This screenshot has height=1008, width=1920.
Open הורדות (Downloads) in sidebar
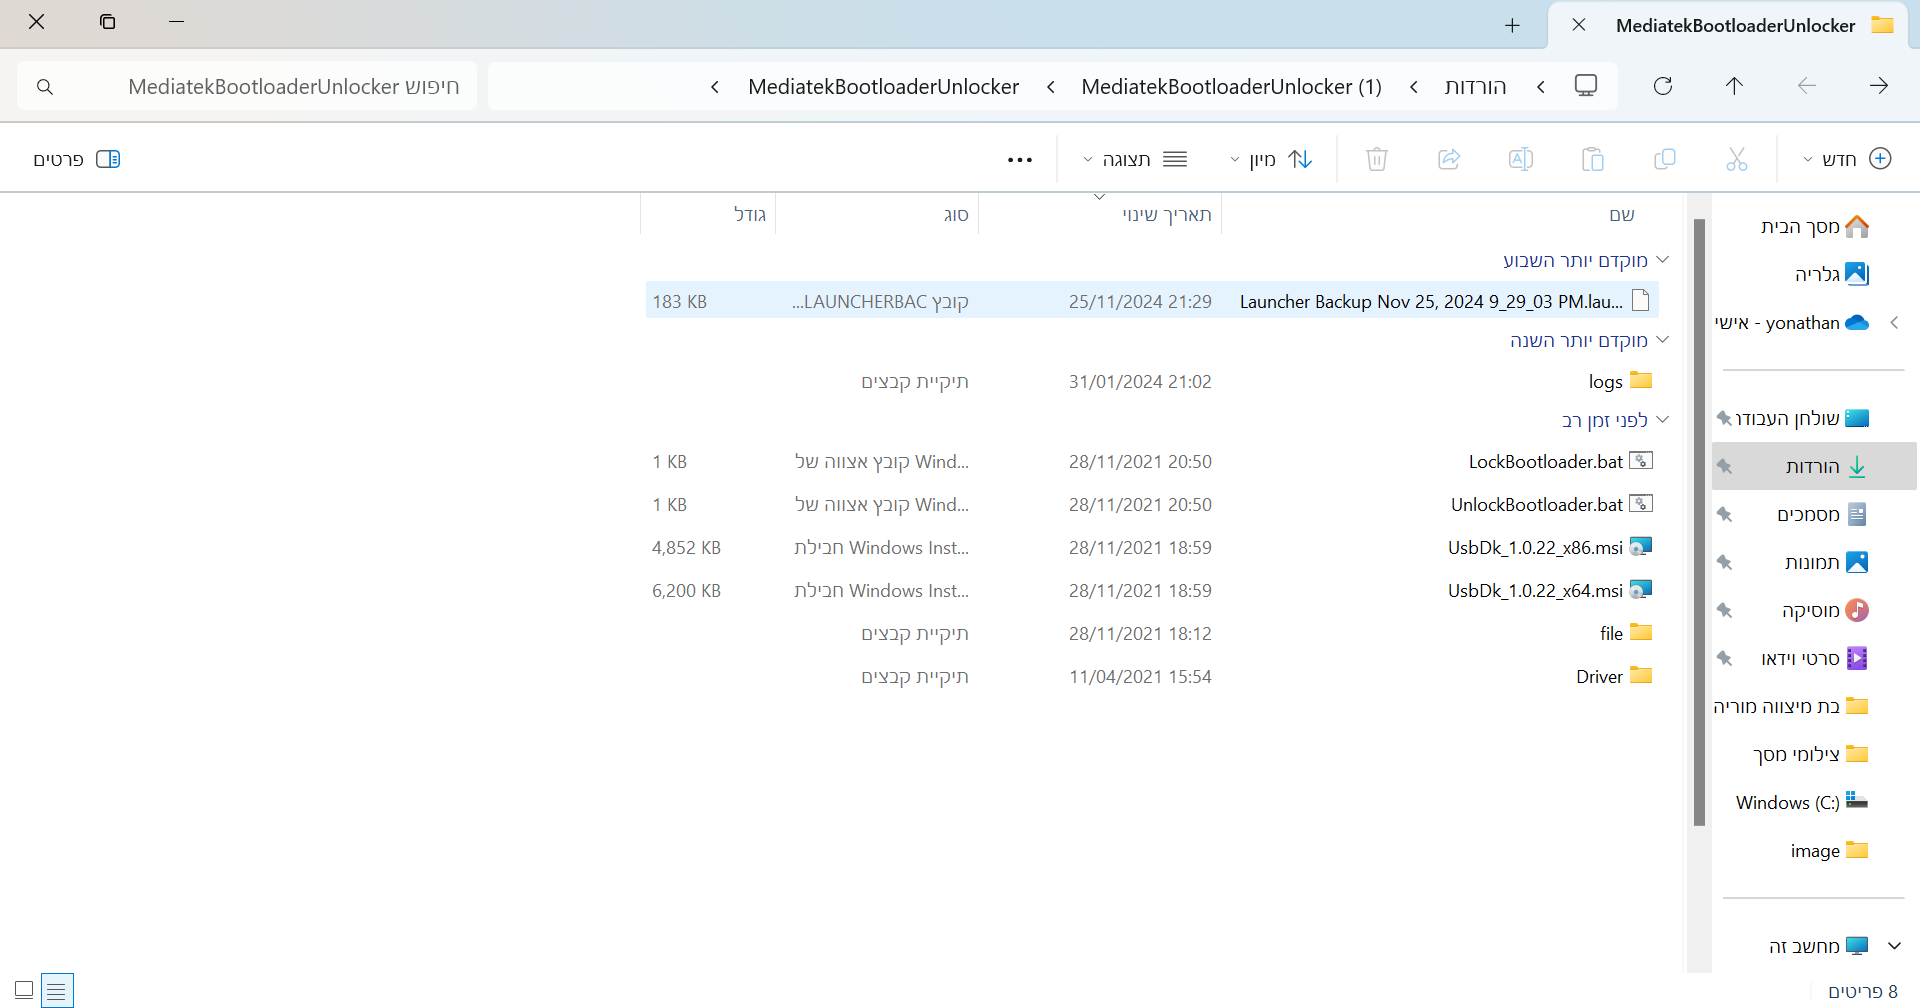(x=1814, y=466)
